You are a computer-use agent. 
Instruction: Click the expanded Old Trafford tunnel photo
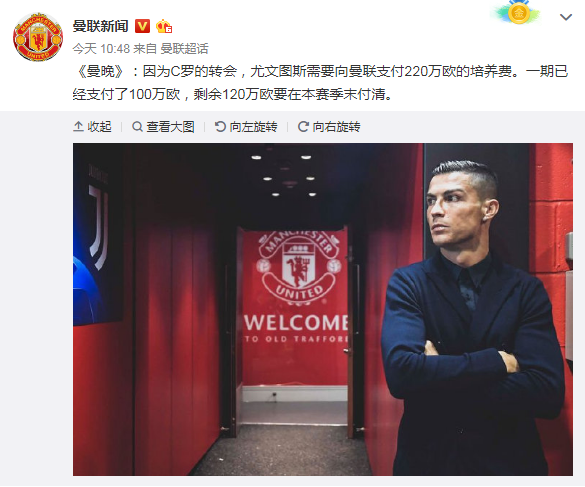(x=323, y=309)
